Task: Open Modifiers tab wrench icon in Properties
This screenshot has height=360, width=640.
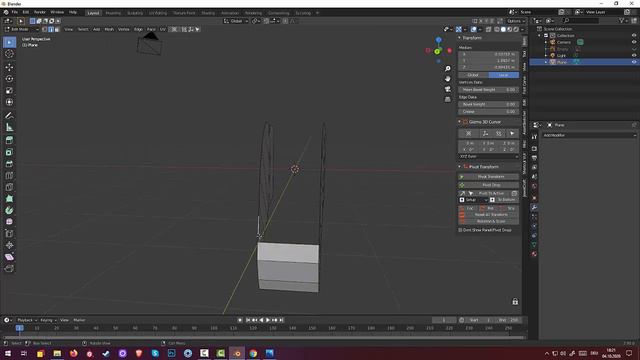Action: click(534, 207)
